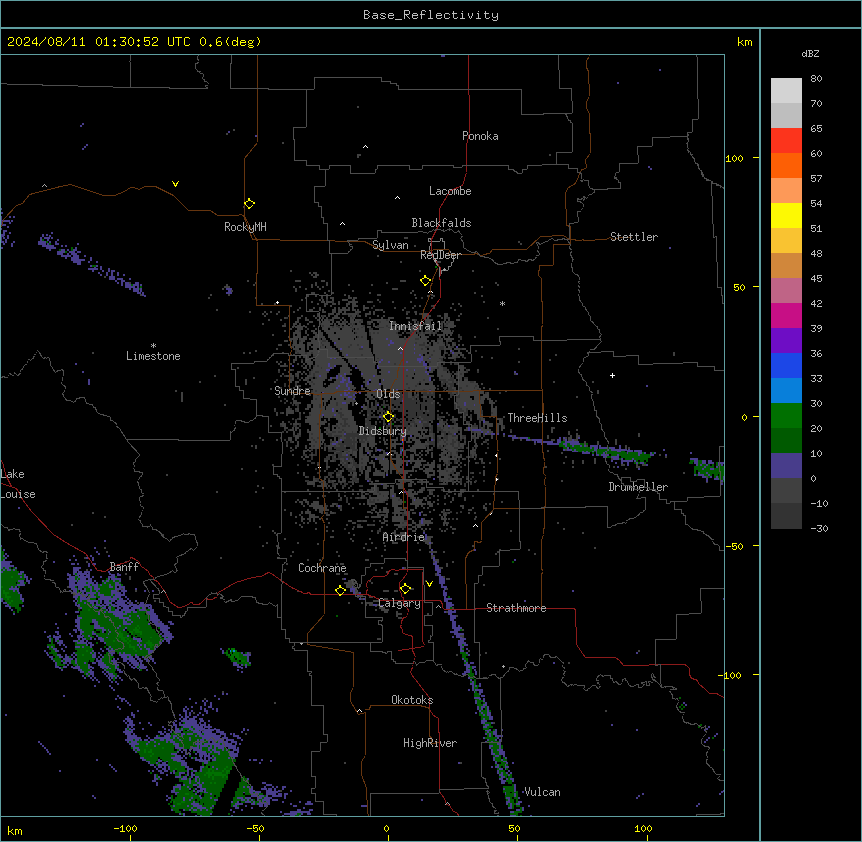Viewport: 862px width, 842px height.
Task: Click the Olds town label
Action: coord(388,394)
